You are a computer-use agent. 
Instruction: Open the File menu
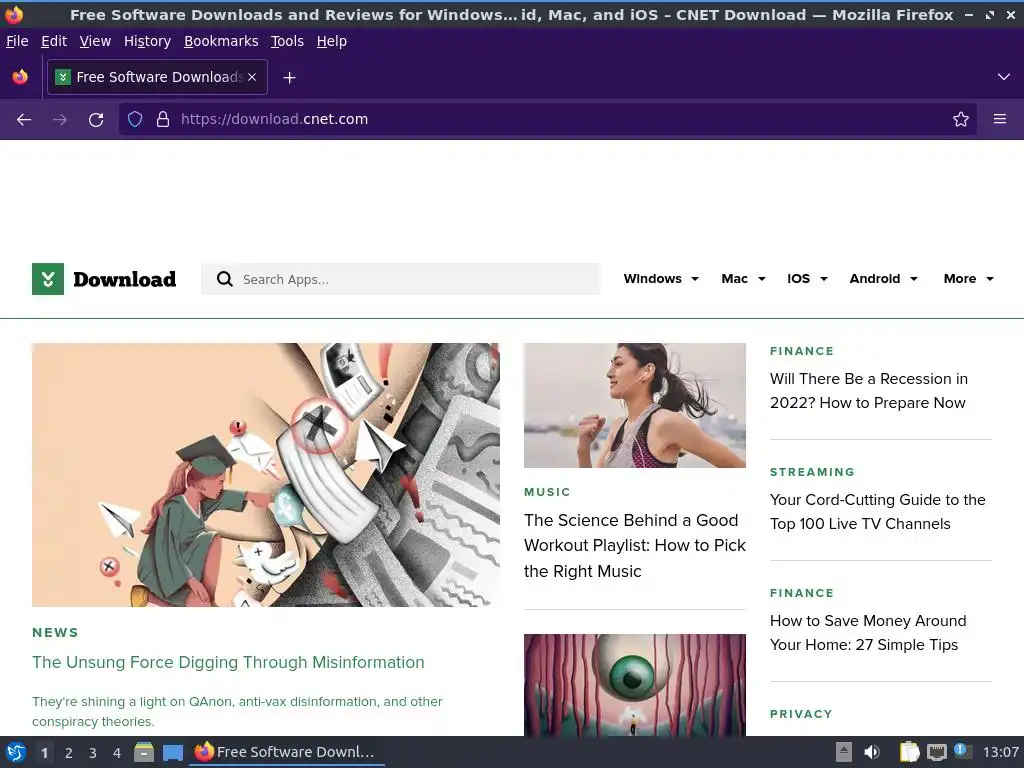point(17,41)
